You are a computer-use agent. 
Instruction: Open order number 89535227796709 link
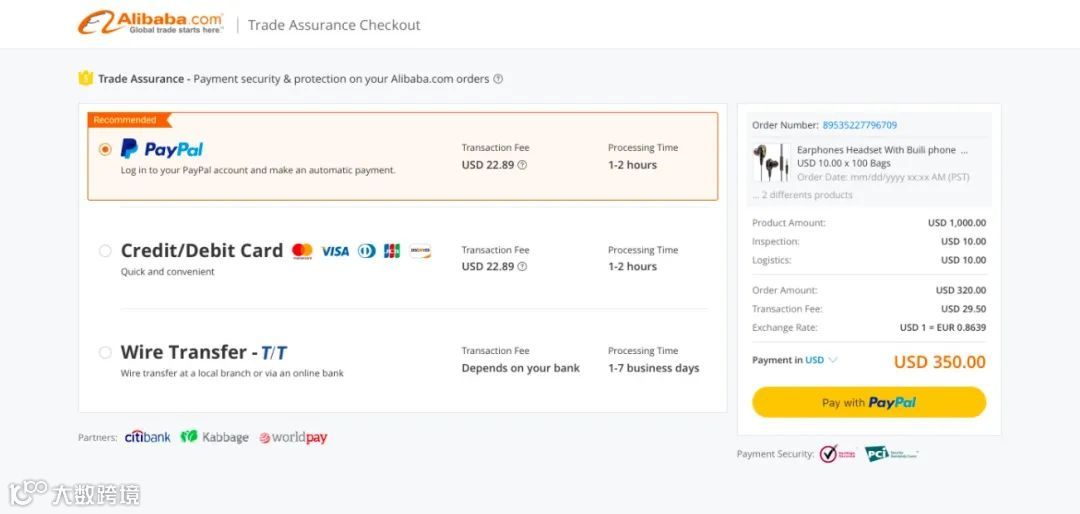click(x=859, y=125)
